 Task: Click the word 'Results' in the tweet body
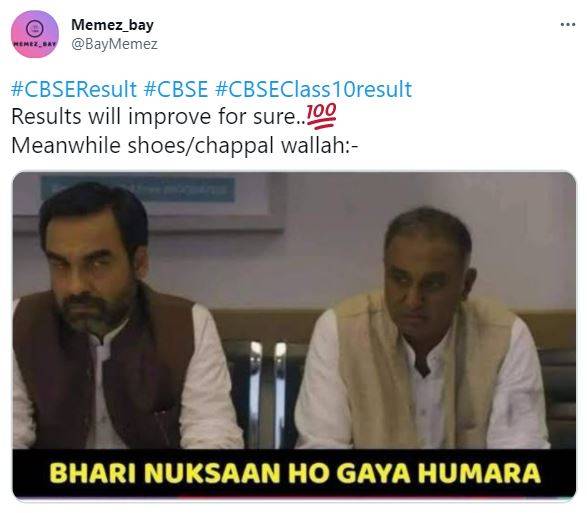[x=46, y=116]
